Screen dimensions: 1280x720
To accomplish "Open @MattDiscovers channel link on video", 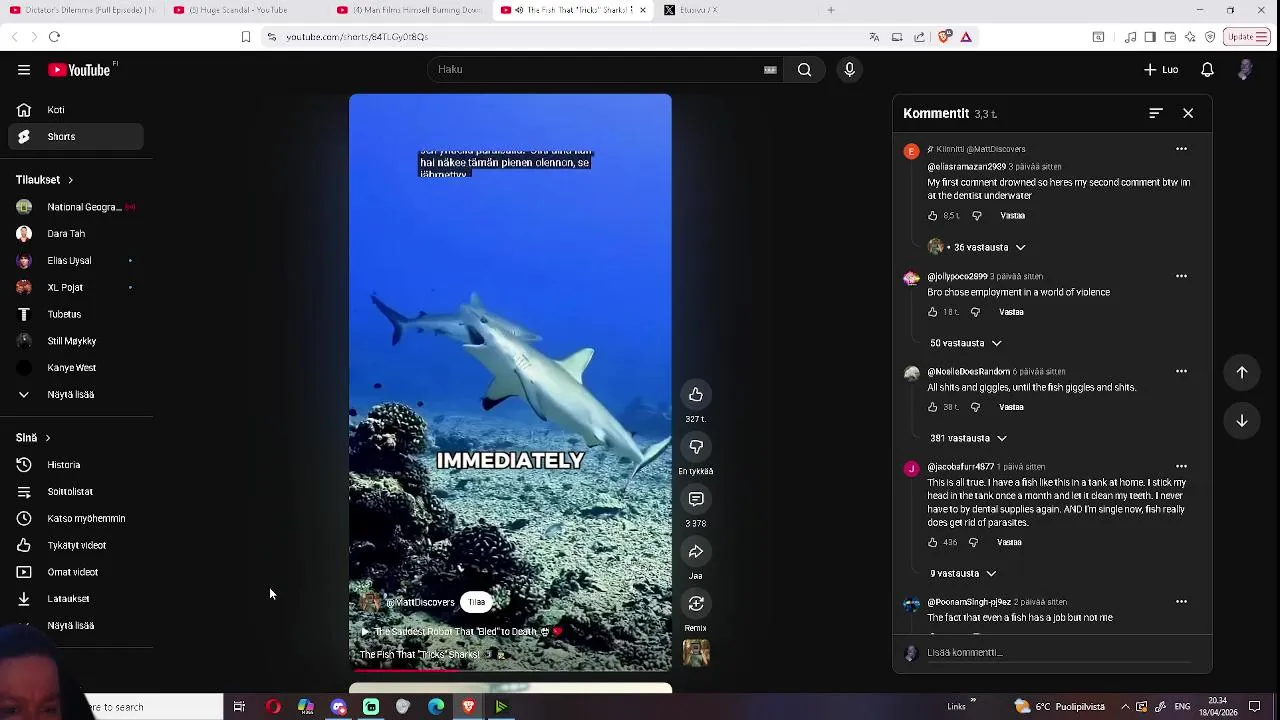I will pyautogui.click(x=420, y=603).
